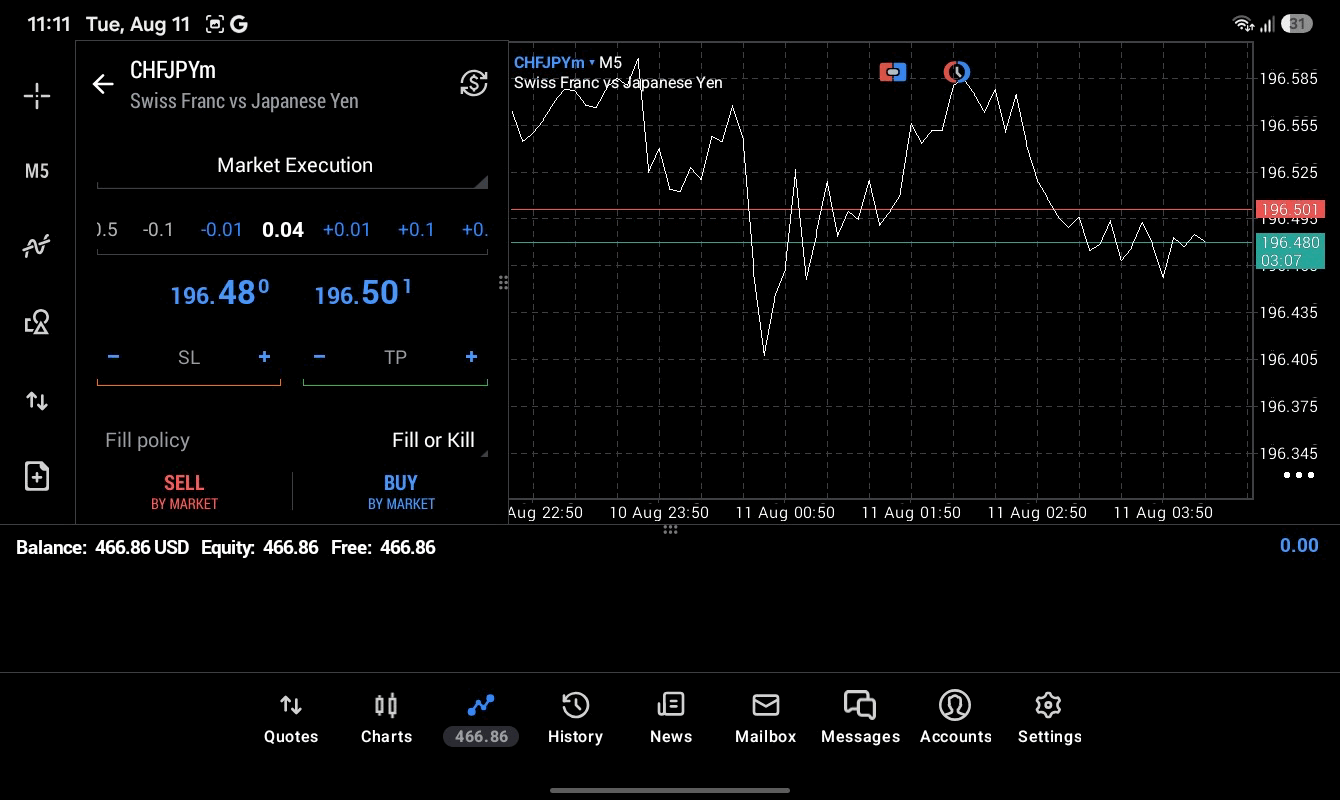Tap the new order document icon

(37, 476)
